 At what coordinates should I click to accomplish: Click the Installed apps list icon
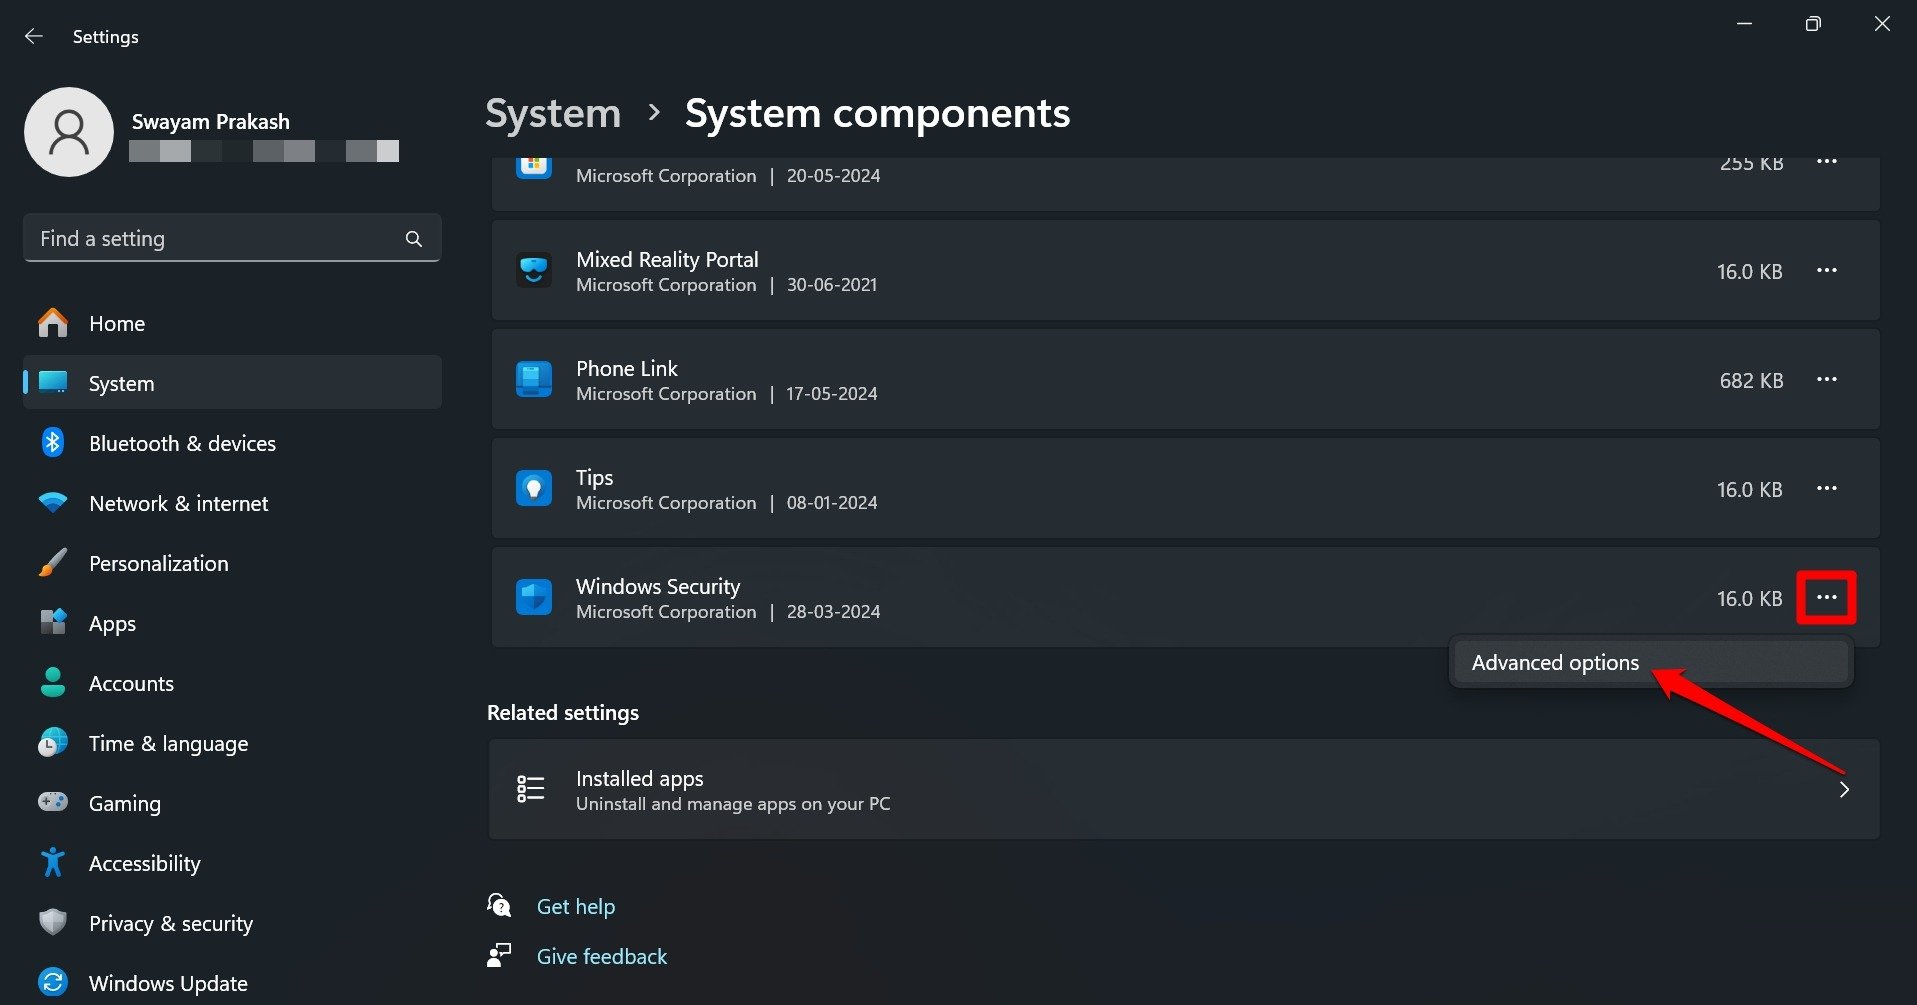pos(530,789)
